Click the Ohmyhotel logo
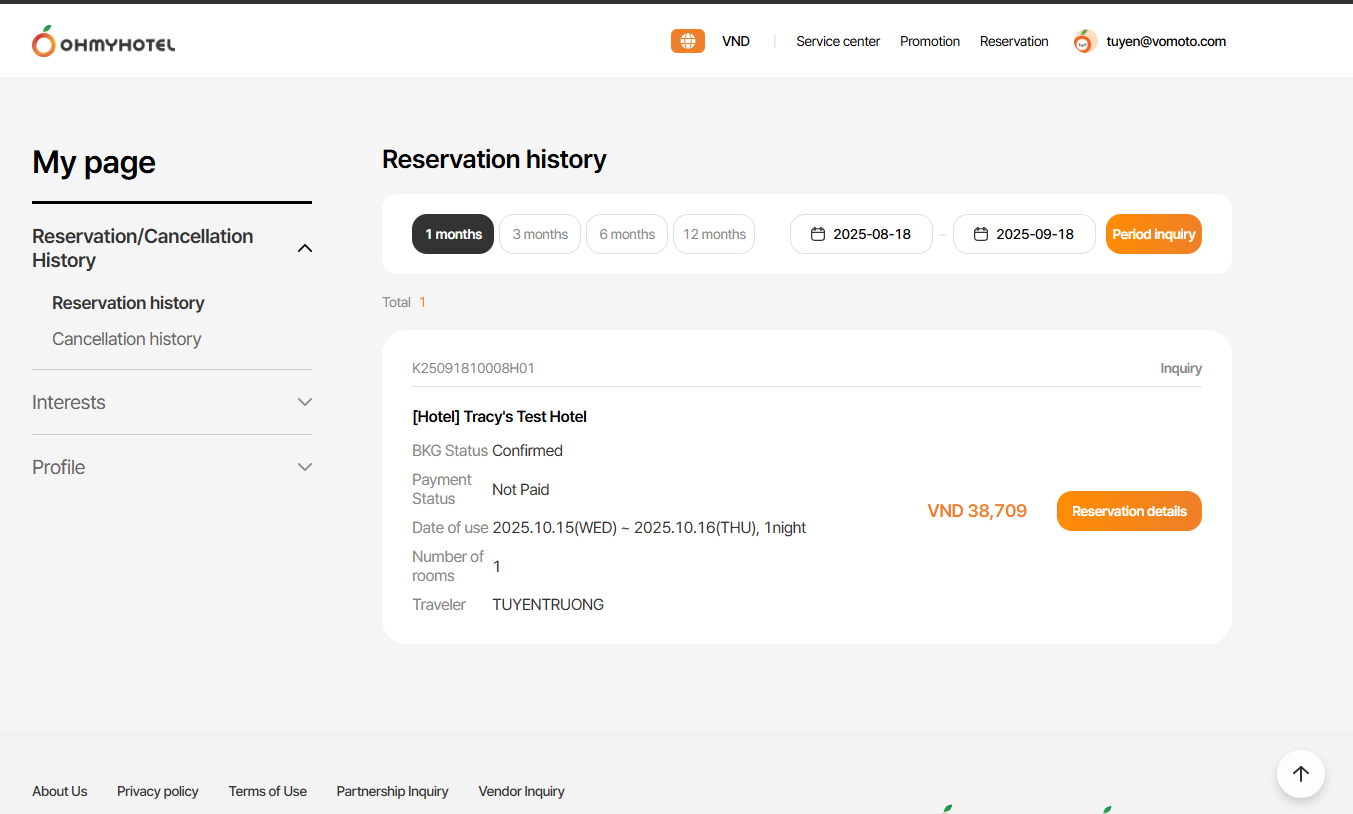 pyautogui.click(x=104, y=42)
